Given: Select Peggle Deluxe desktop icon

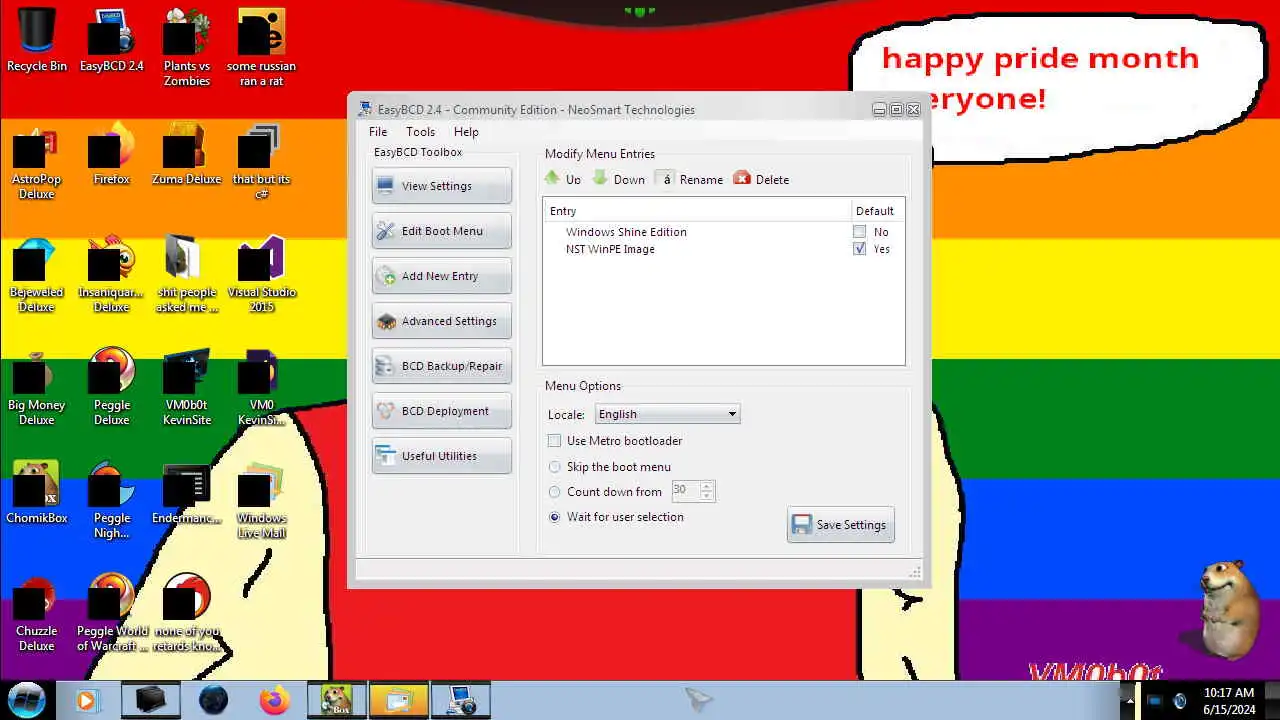Looking at the screenshot, I should 112,386.
